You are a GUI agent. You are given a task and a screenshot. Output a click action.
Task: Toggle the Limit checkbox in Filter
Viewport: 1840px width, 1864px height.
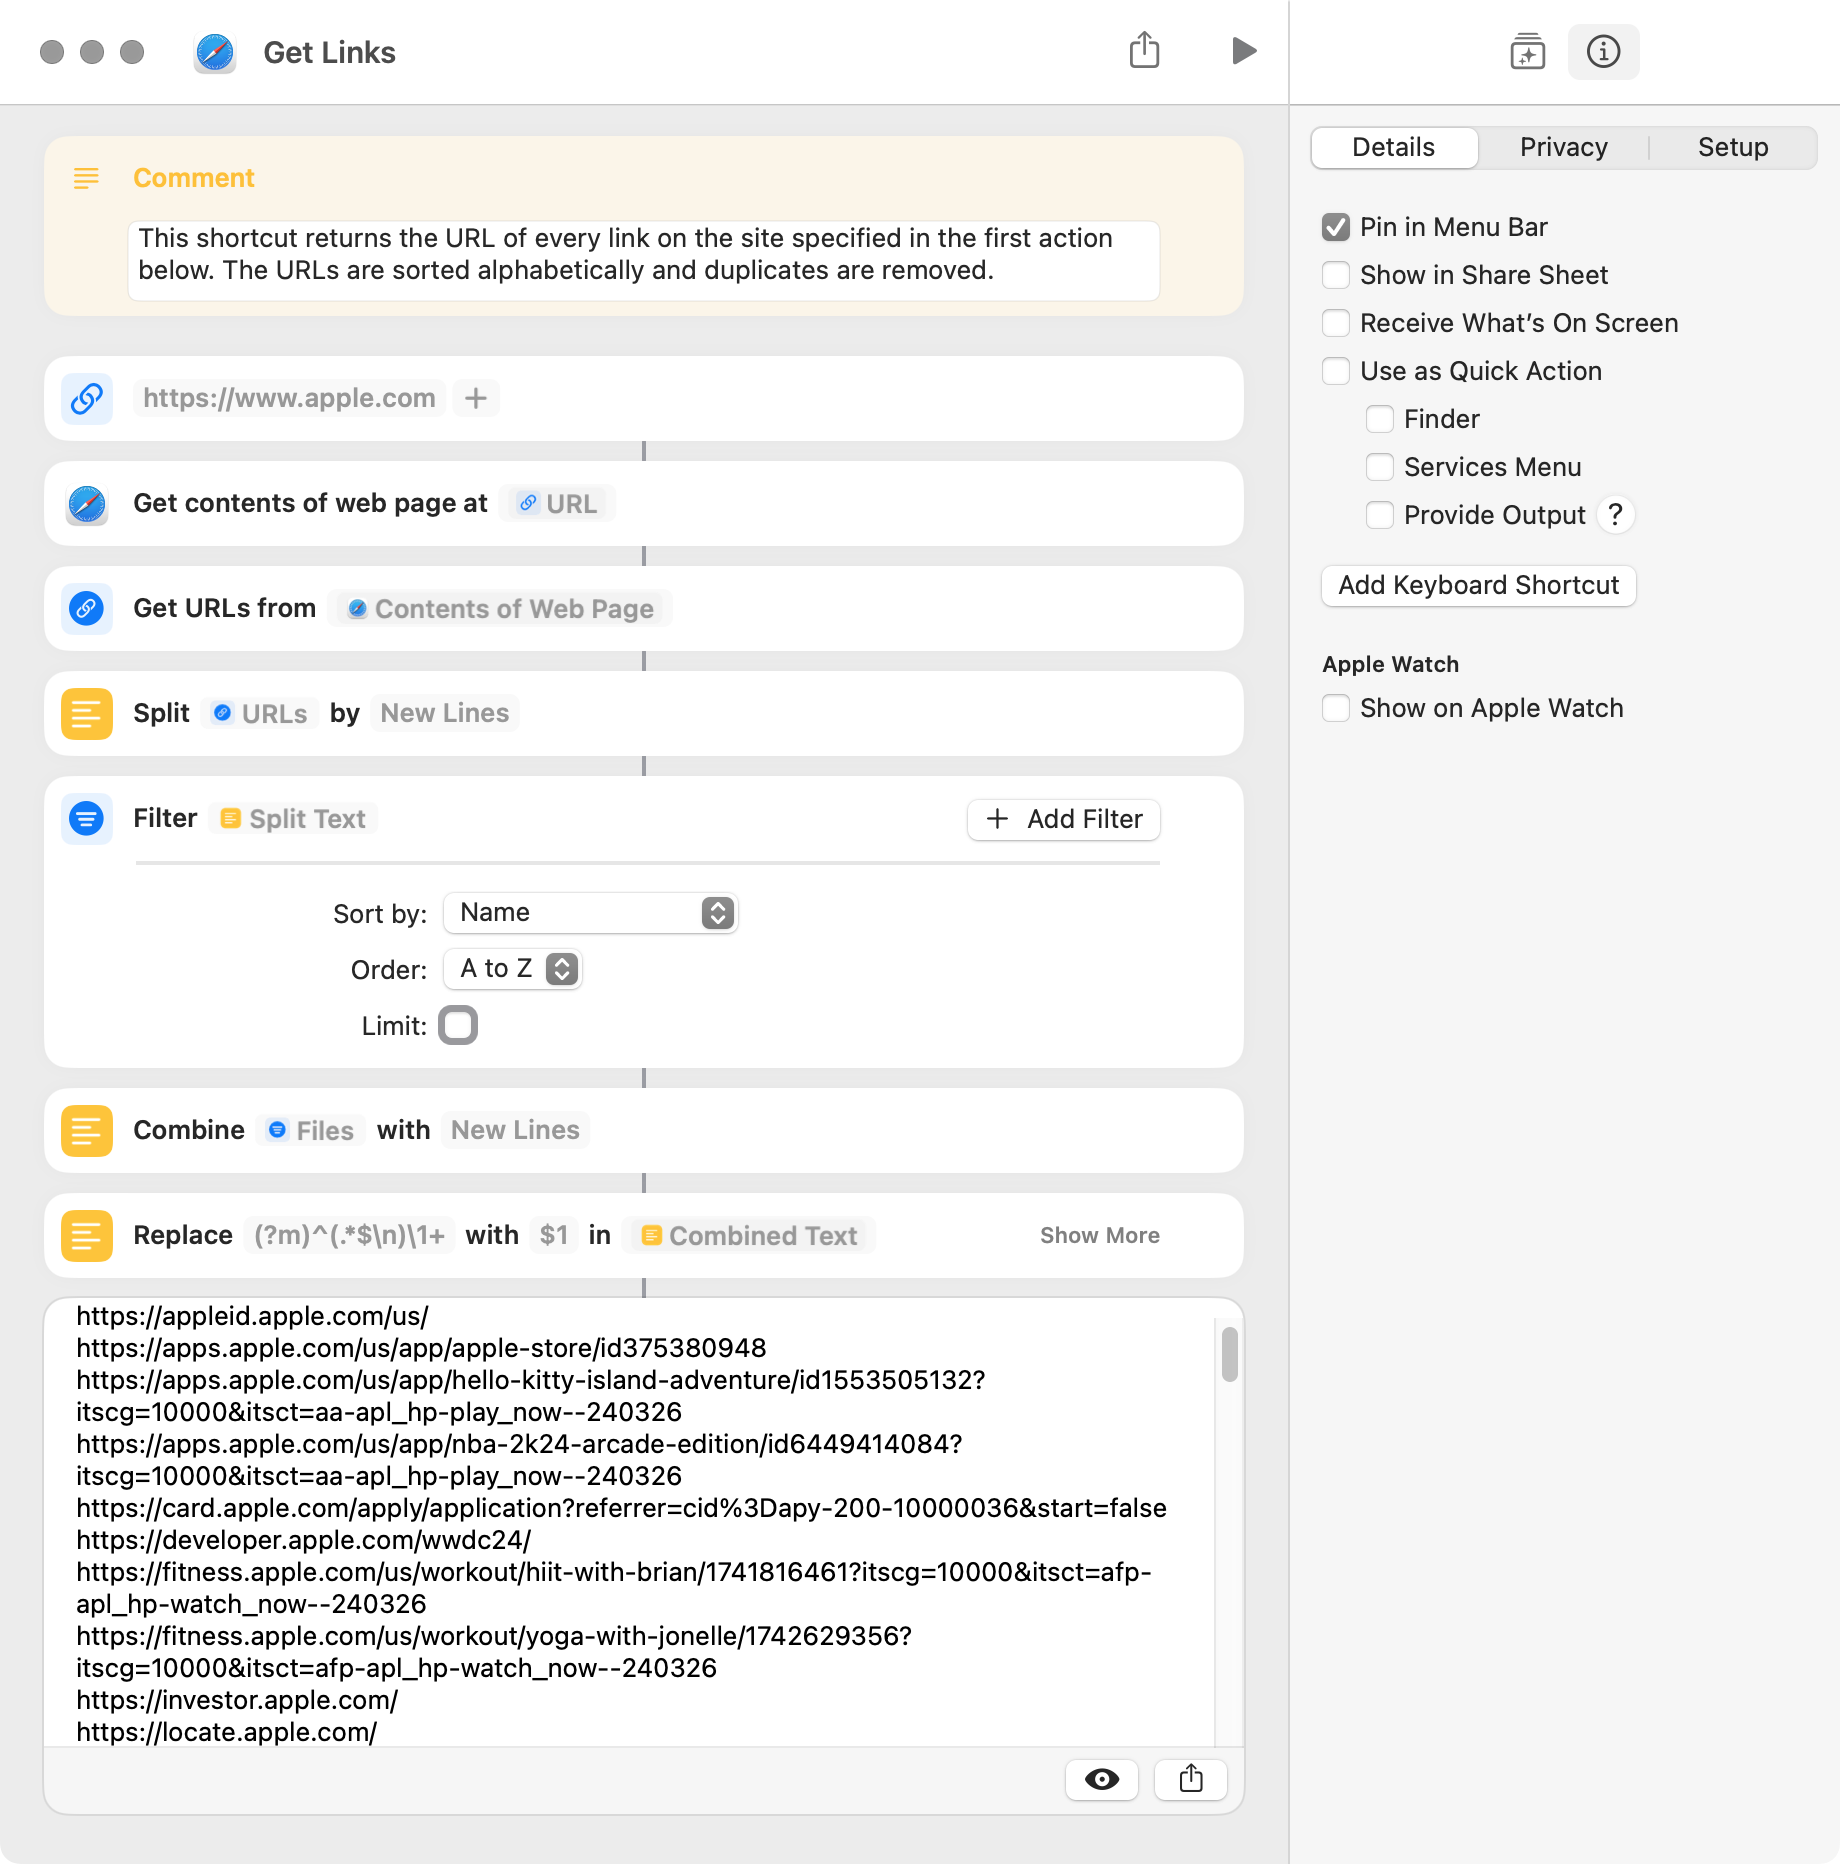pos(458,1025)
